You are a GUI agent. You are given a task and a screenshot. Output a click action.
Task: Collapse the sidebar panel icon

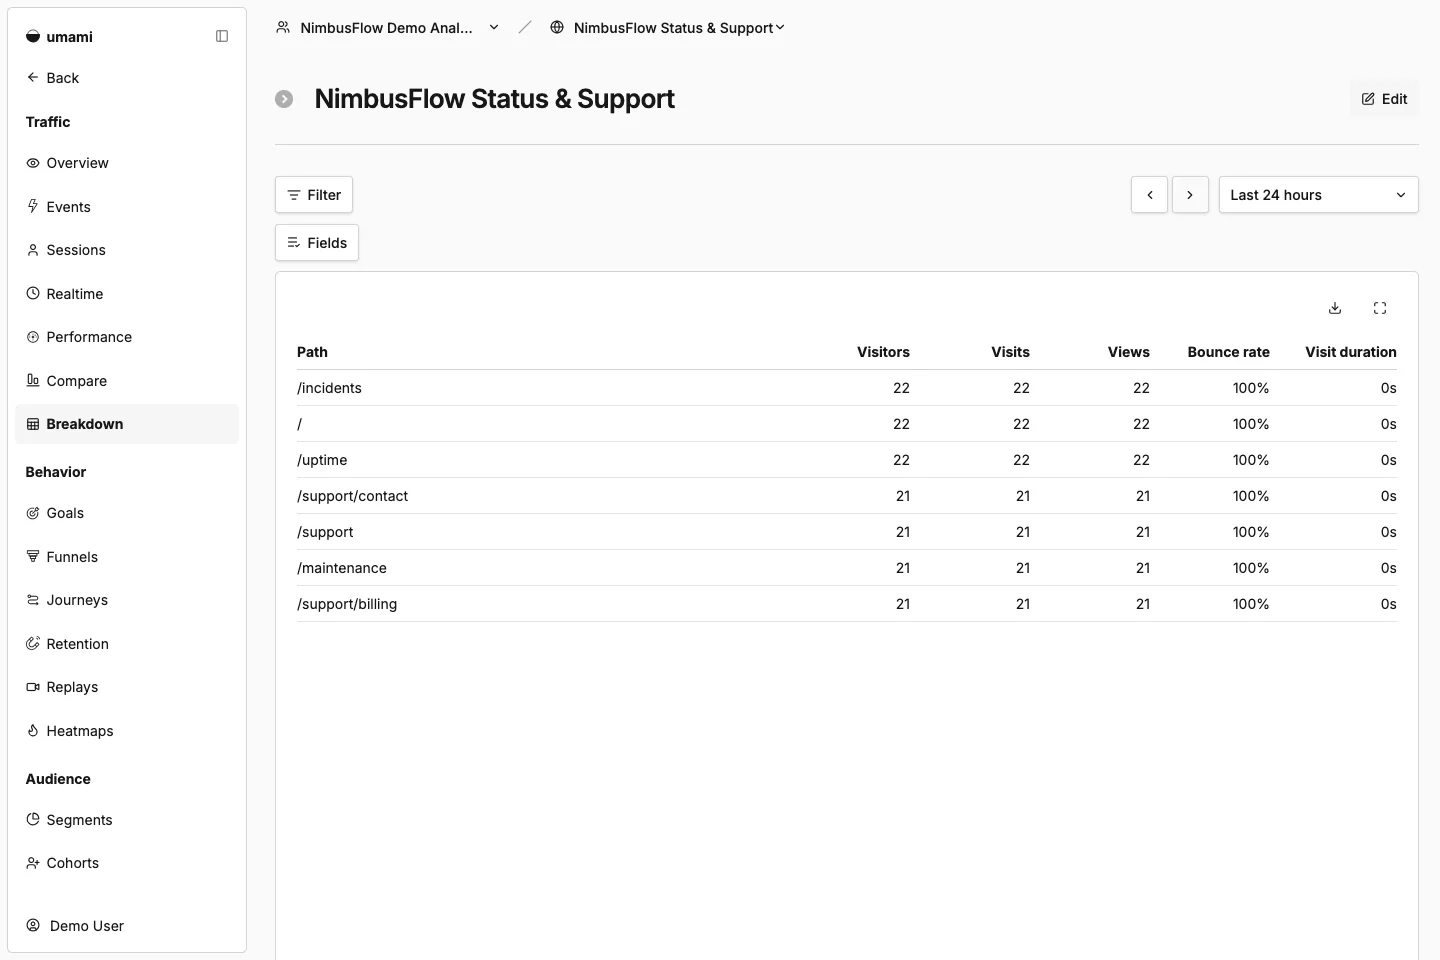click(222, 36)
